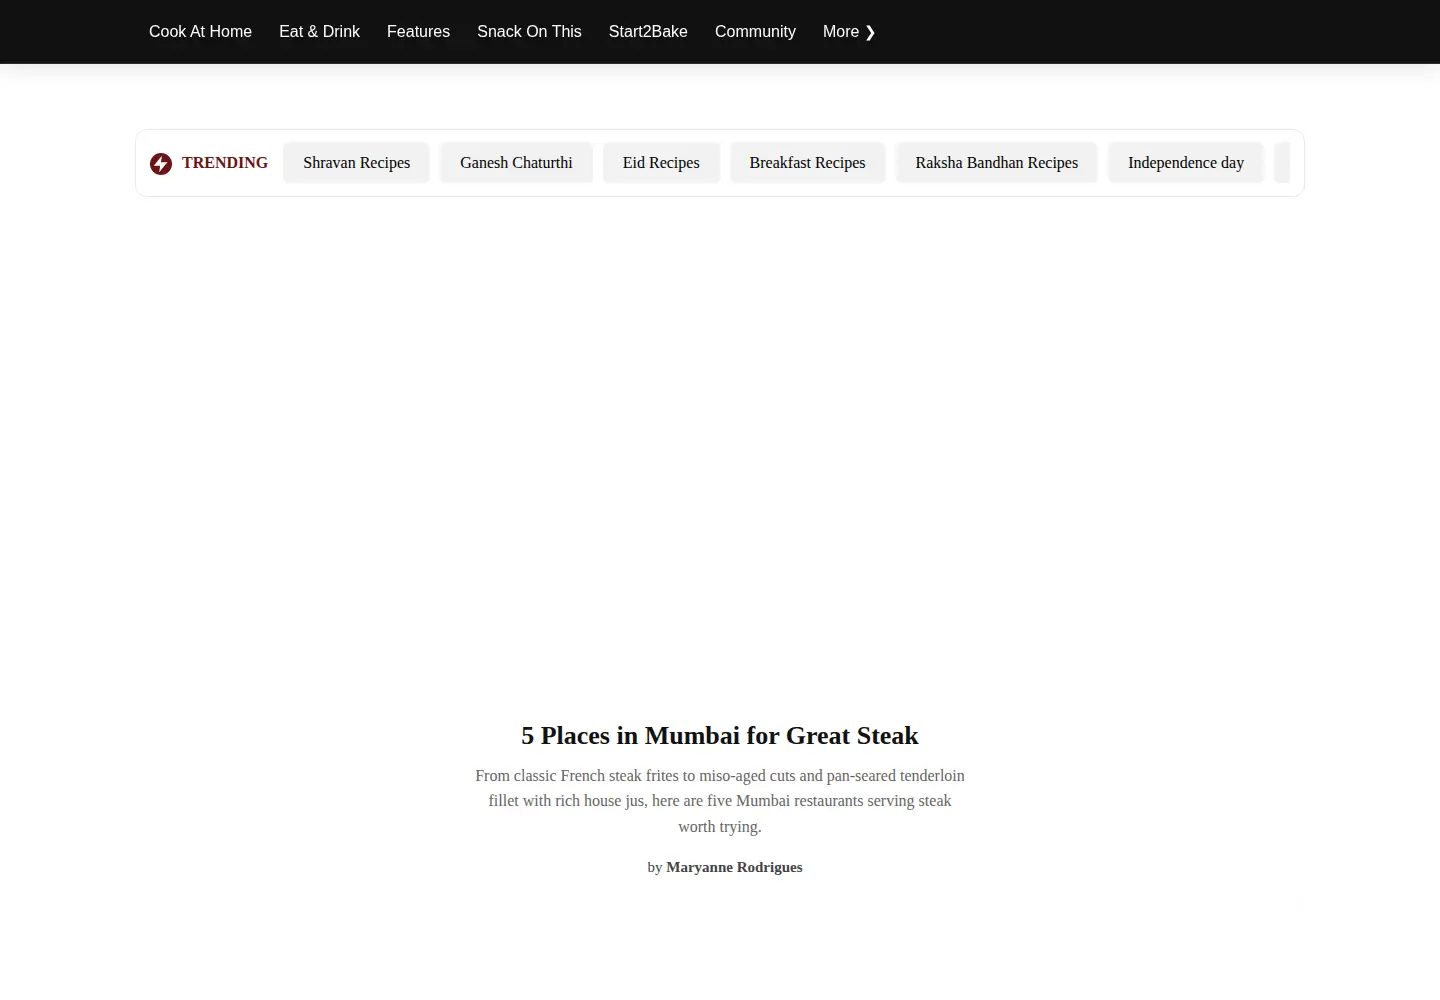This screenshot has height=1000, width=1440.
Task: Open the Eat & Drink menu
Action: click(x=319, y=32)
